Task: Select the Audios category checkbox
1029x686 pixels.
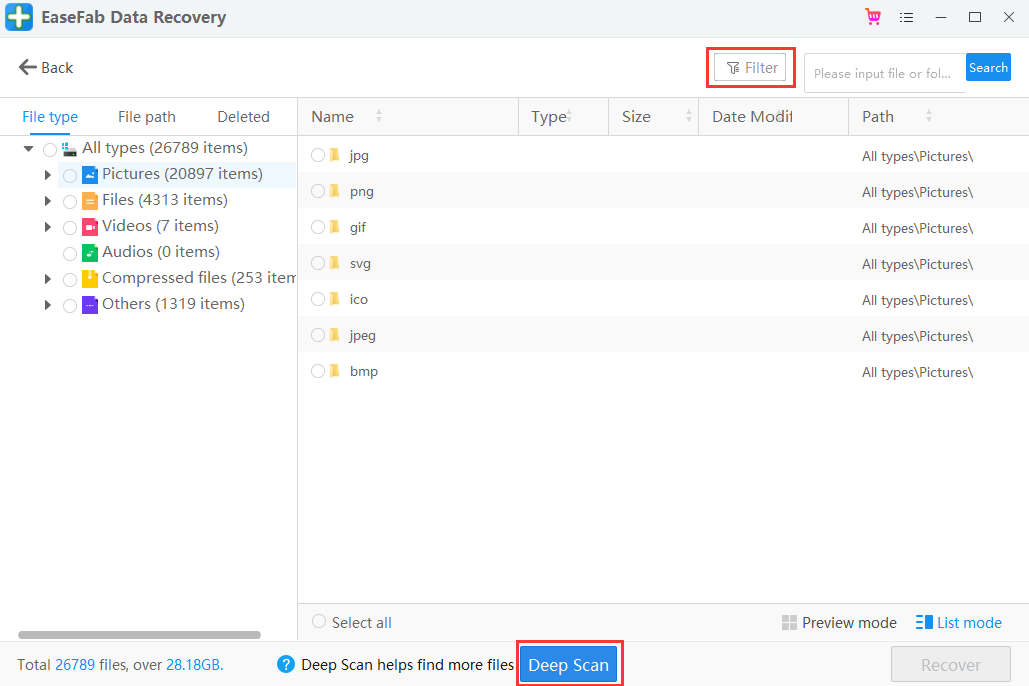Action: [x=70, y=253]
